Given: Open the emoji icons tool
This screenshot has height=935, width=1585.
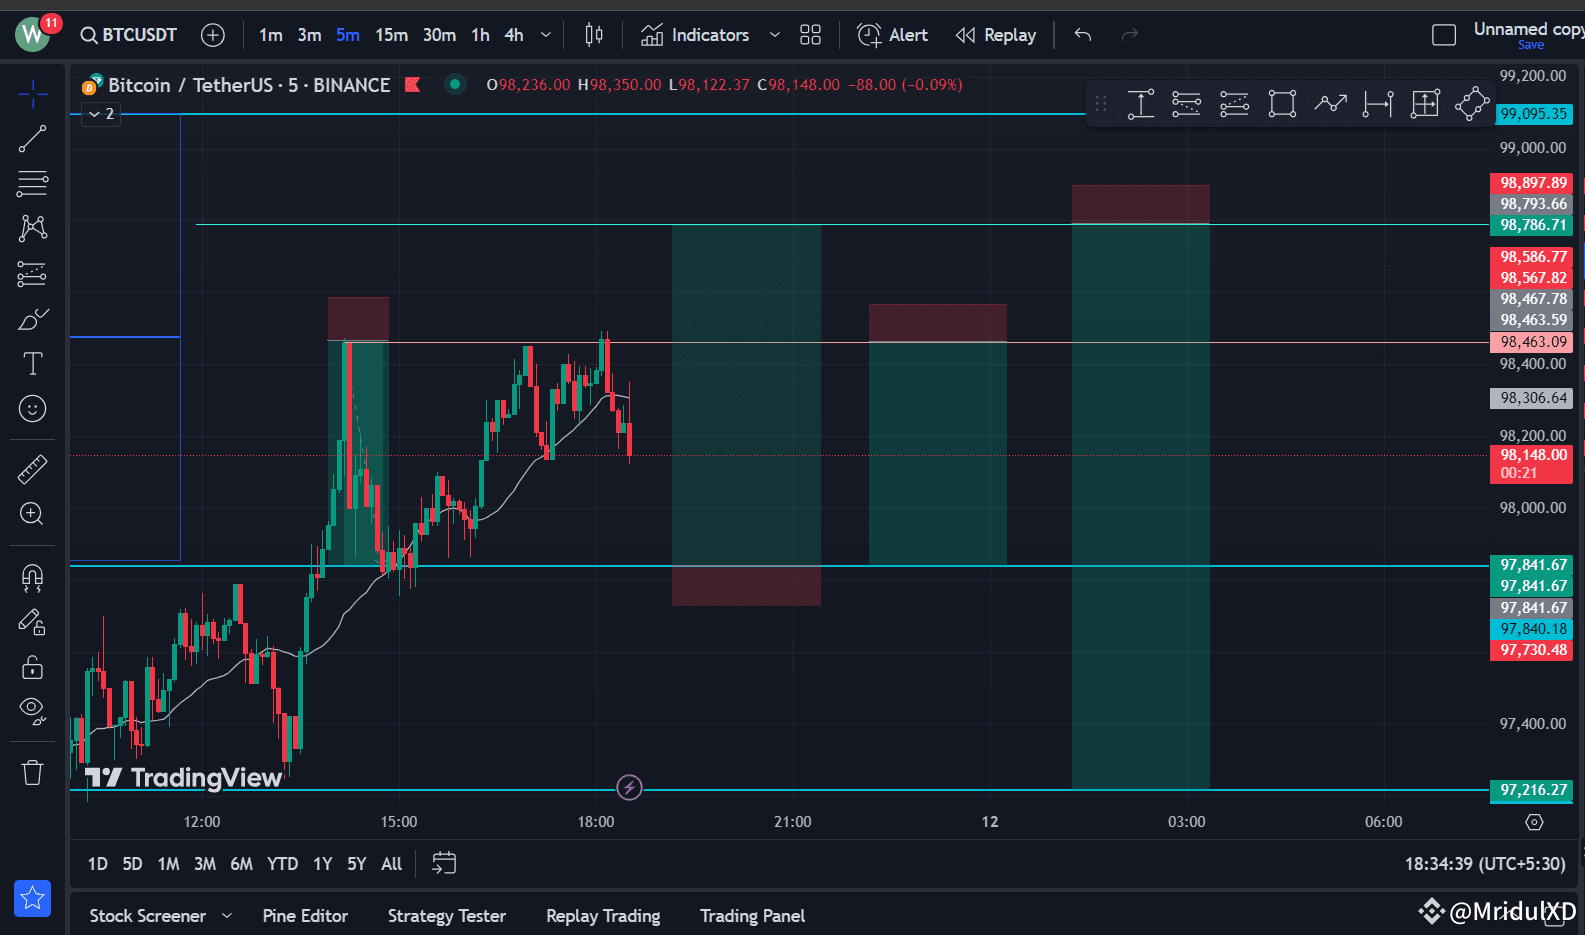Looking at the screenshot, I should point(32,409).
